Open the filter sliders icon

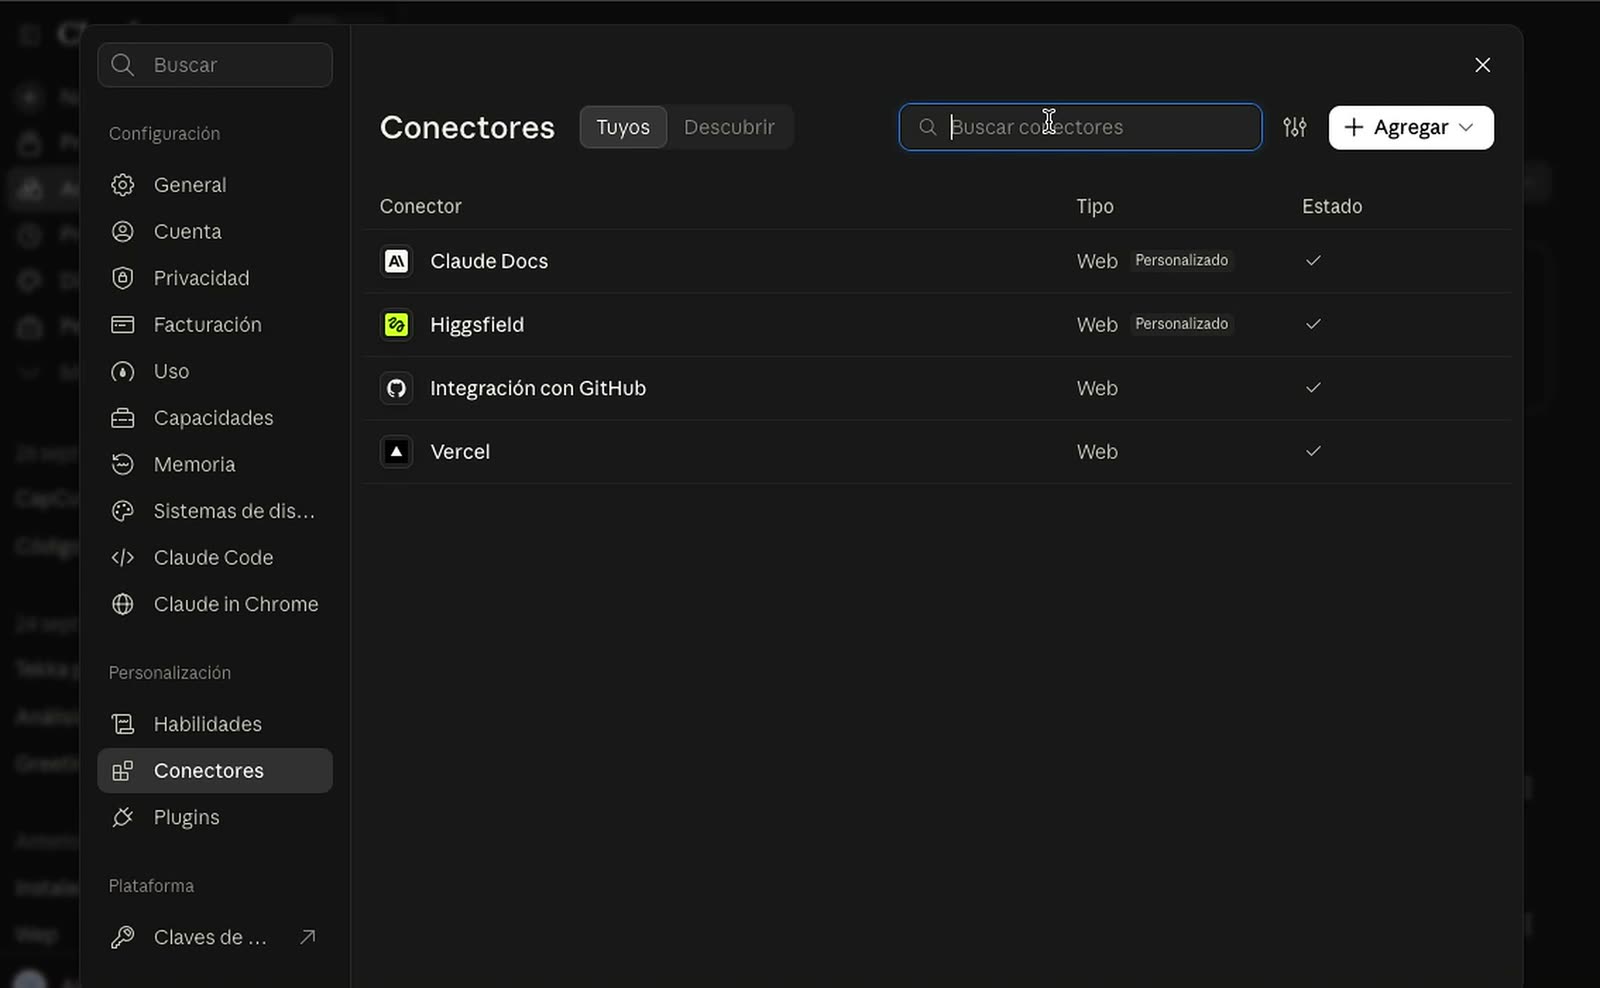(x=1295, y=127)
